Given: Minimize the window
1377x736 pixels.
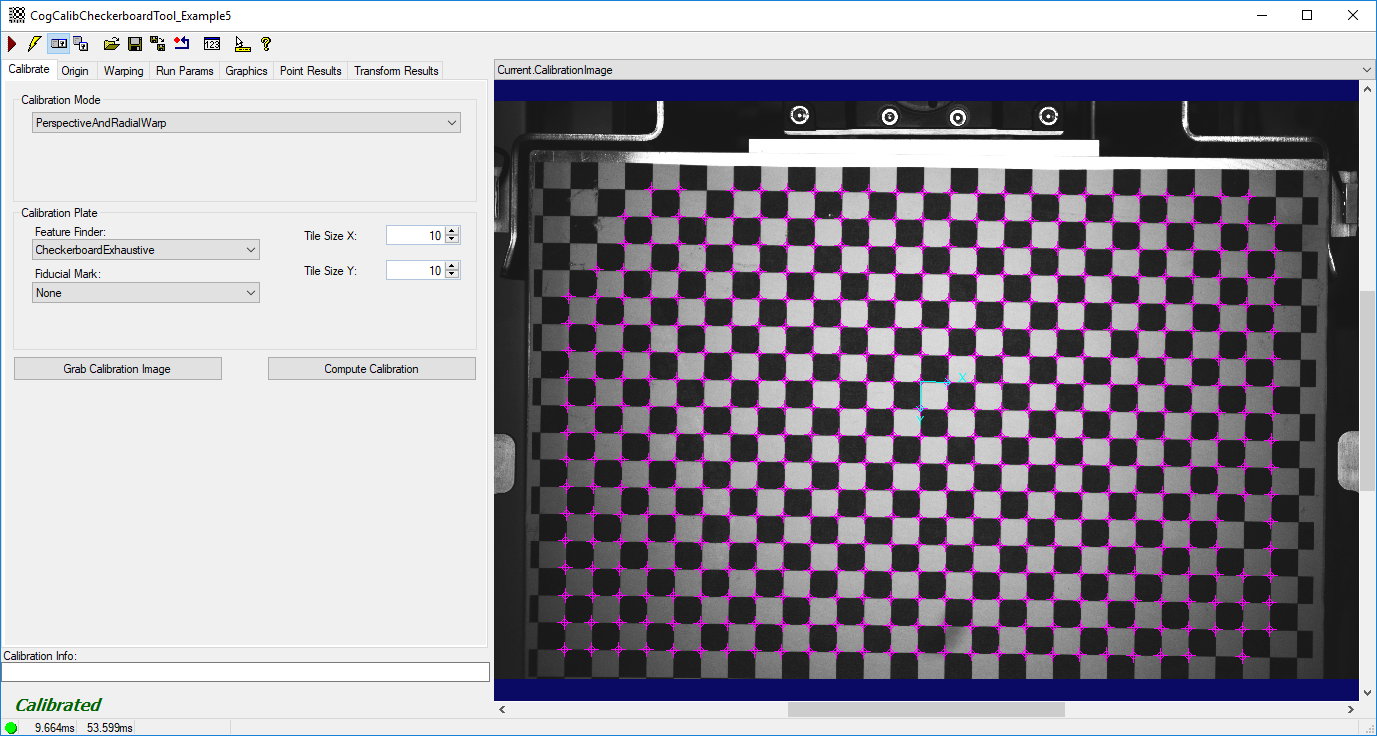Looking at the screenshot, I should click(x=1261, y=15).
